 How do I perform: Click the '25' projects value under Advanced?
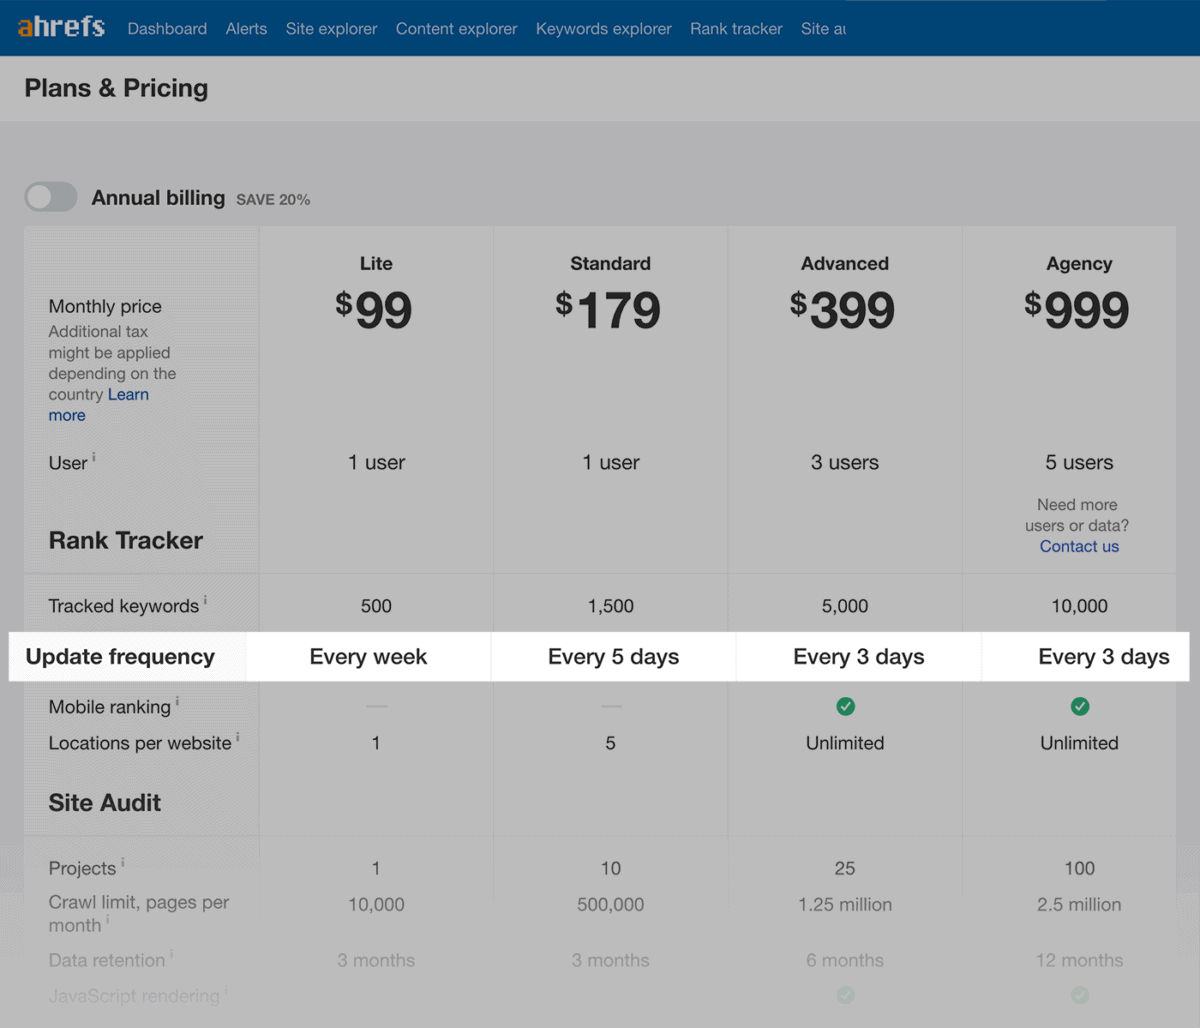click(x=845, y=868)
